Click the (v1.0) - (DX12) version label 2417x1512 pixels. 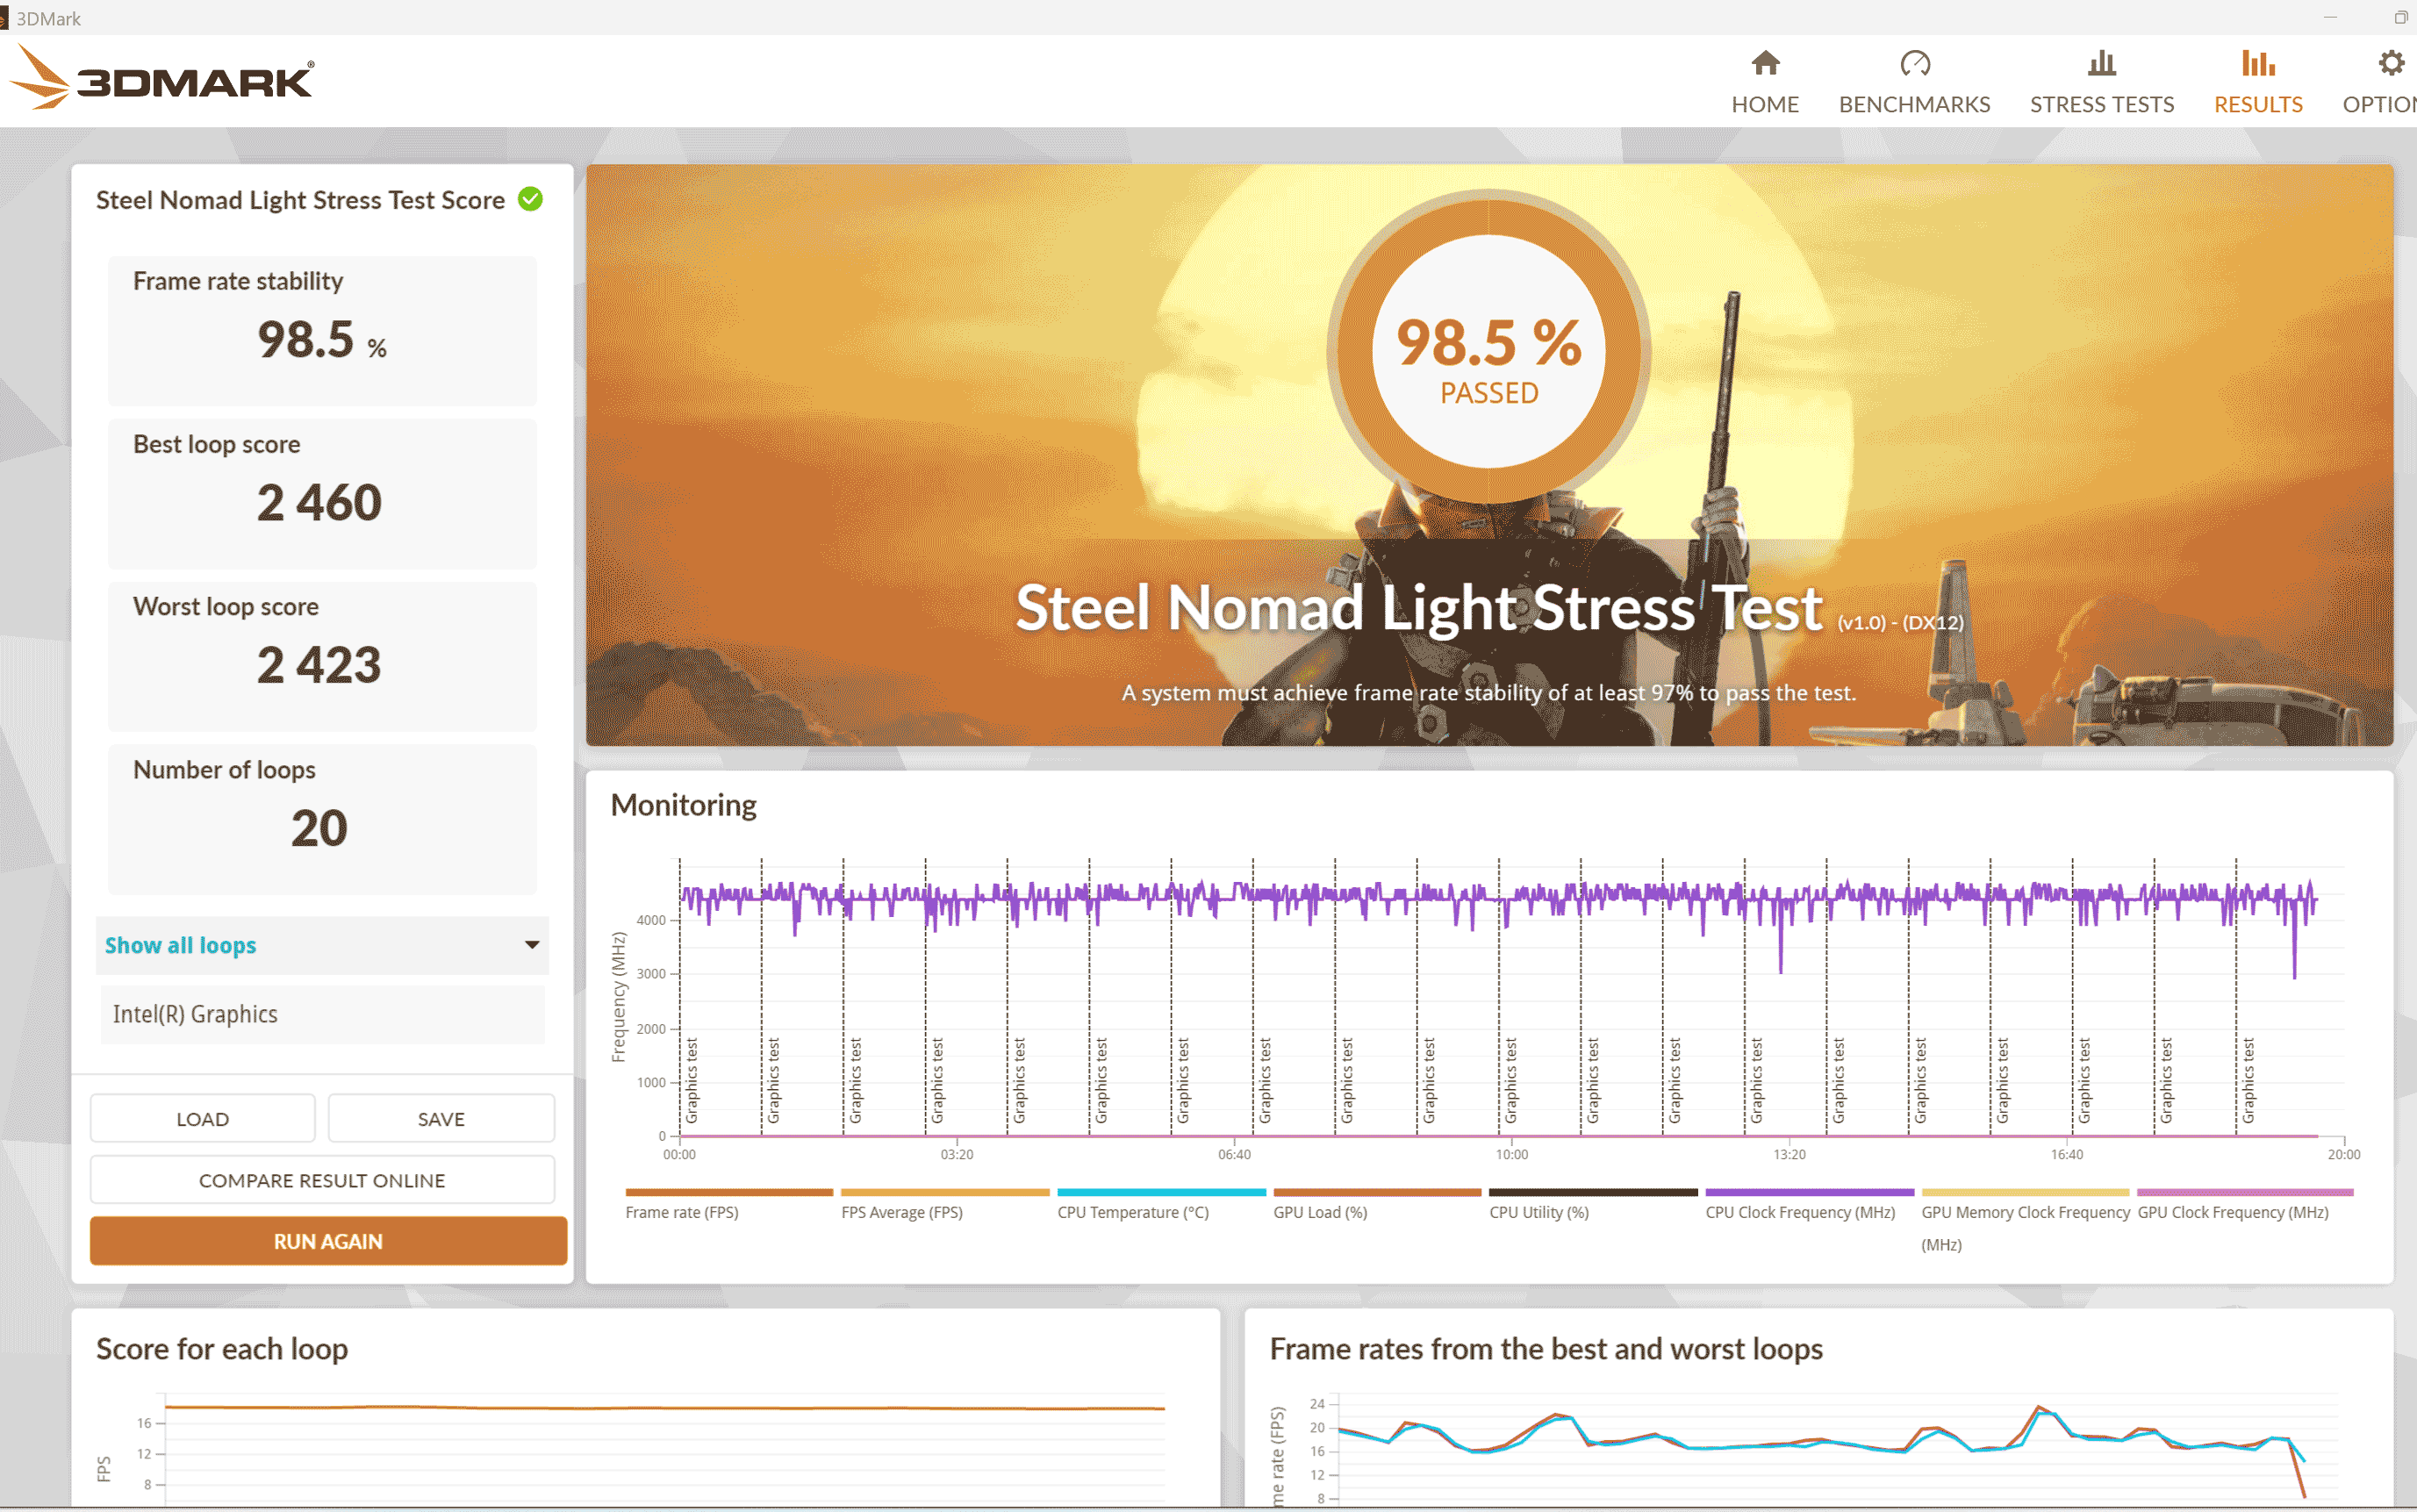click(x=1900, y=622)
